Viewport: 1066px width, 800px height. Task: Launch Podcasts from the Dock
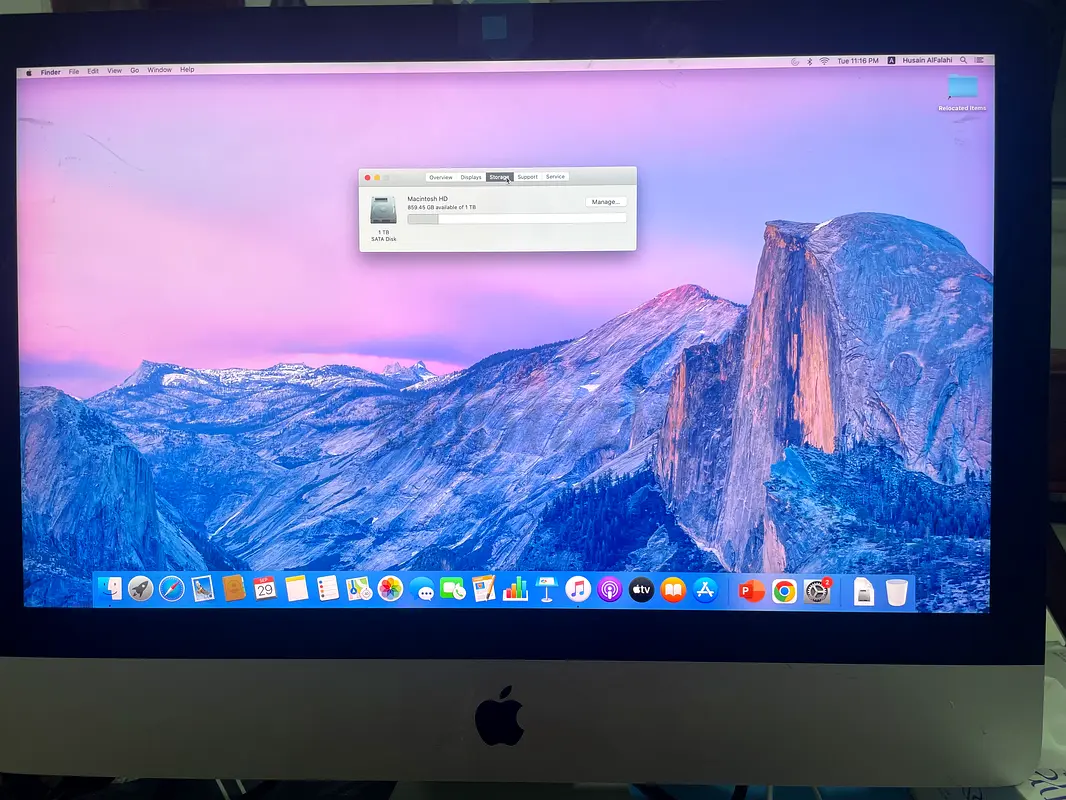(x=610, y=590)
